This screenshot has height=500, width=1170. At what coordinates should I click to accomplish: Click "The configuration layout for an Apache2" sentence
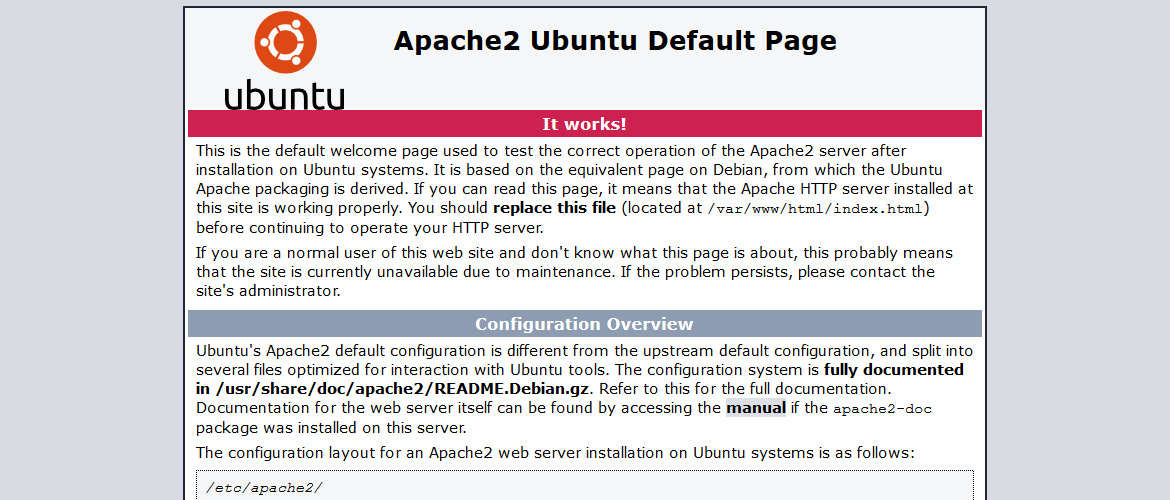555,453
